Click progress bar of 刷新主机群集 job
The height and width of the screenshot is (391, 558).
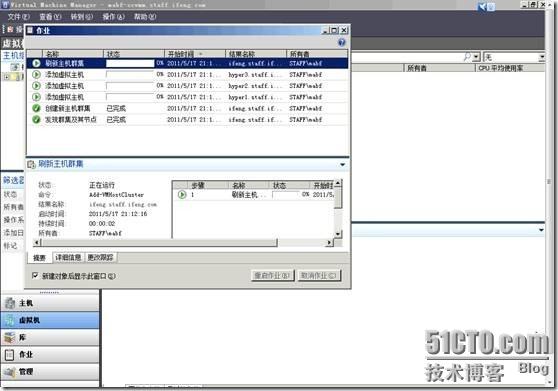(130, 63)
